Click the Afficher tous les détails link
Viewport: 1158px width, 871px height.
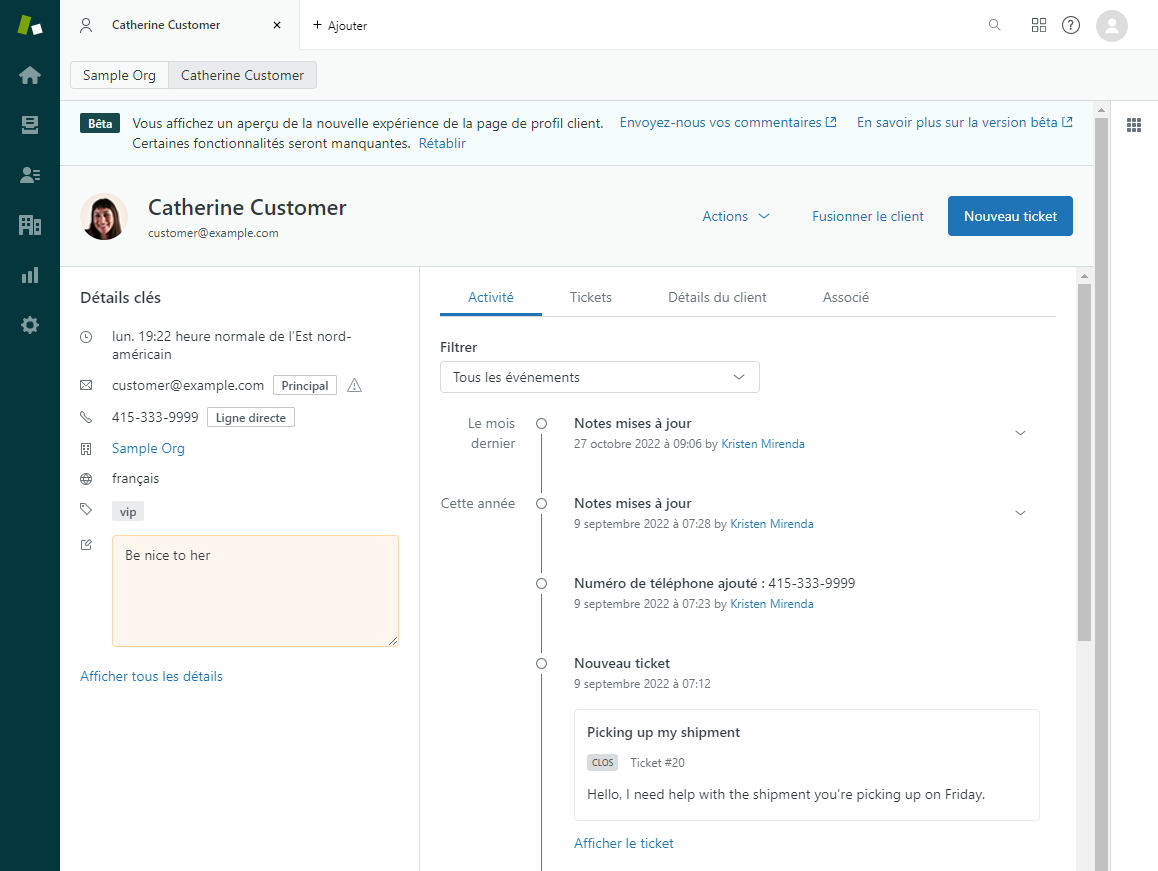pos(151,676)
